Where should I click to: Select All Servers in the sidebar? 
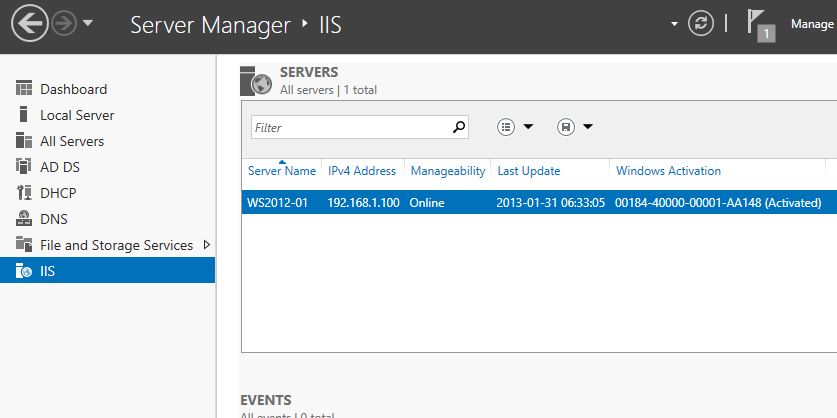(x=72, y=141)
